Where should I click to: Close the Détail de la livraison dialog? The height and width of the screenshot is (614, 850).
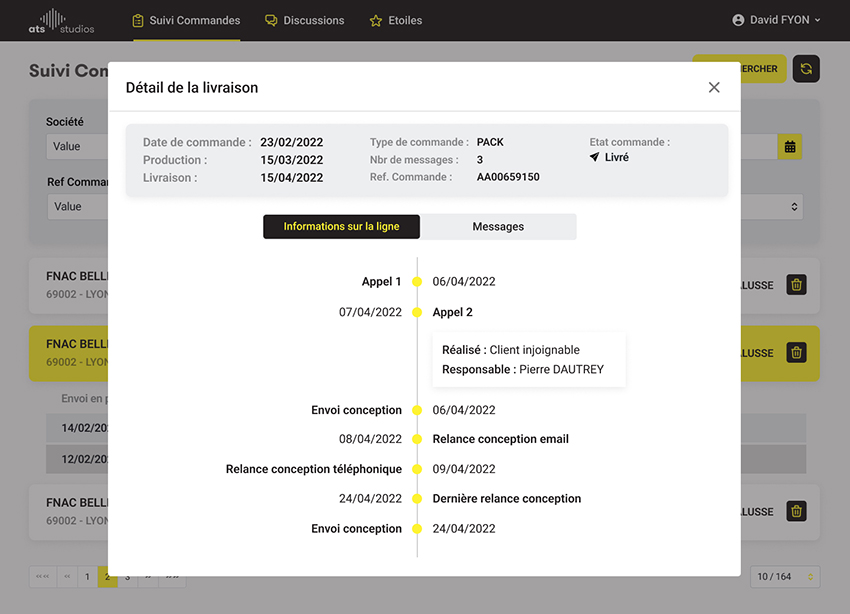click(714, 87)
